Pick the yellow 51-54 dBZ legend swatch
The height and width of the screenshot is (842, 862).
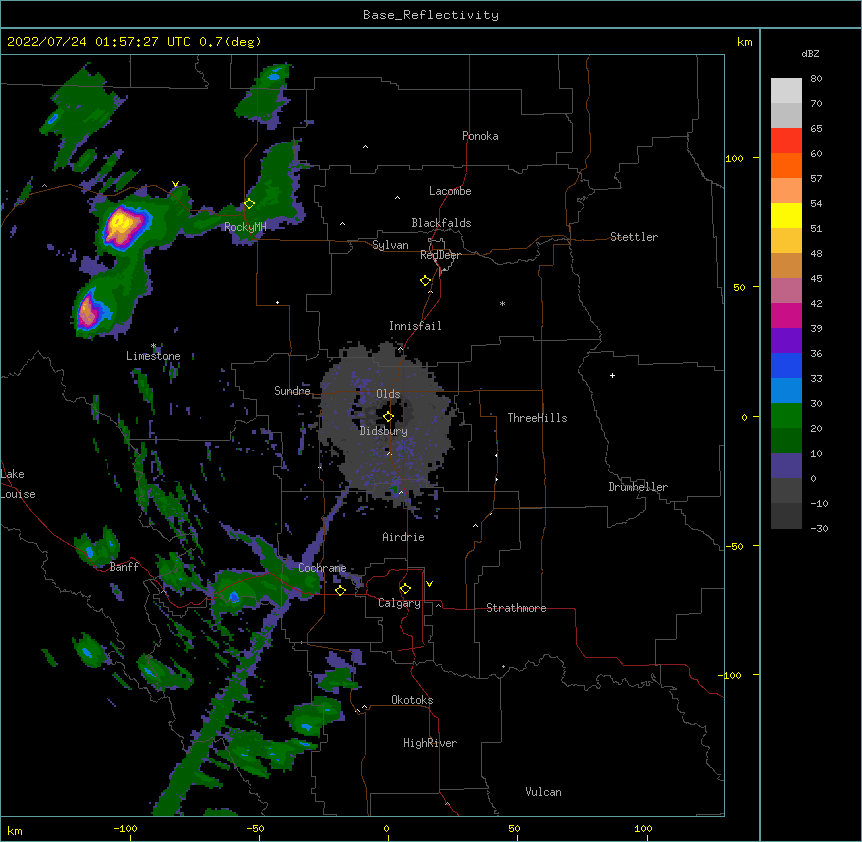[786, 215]
